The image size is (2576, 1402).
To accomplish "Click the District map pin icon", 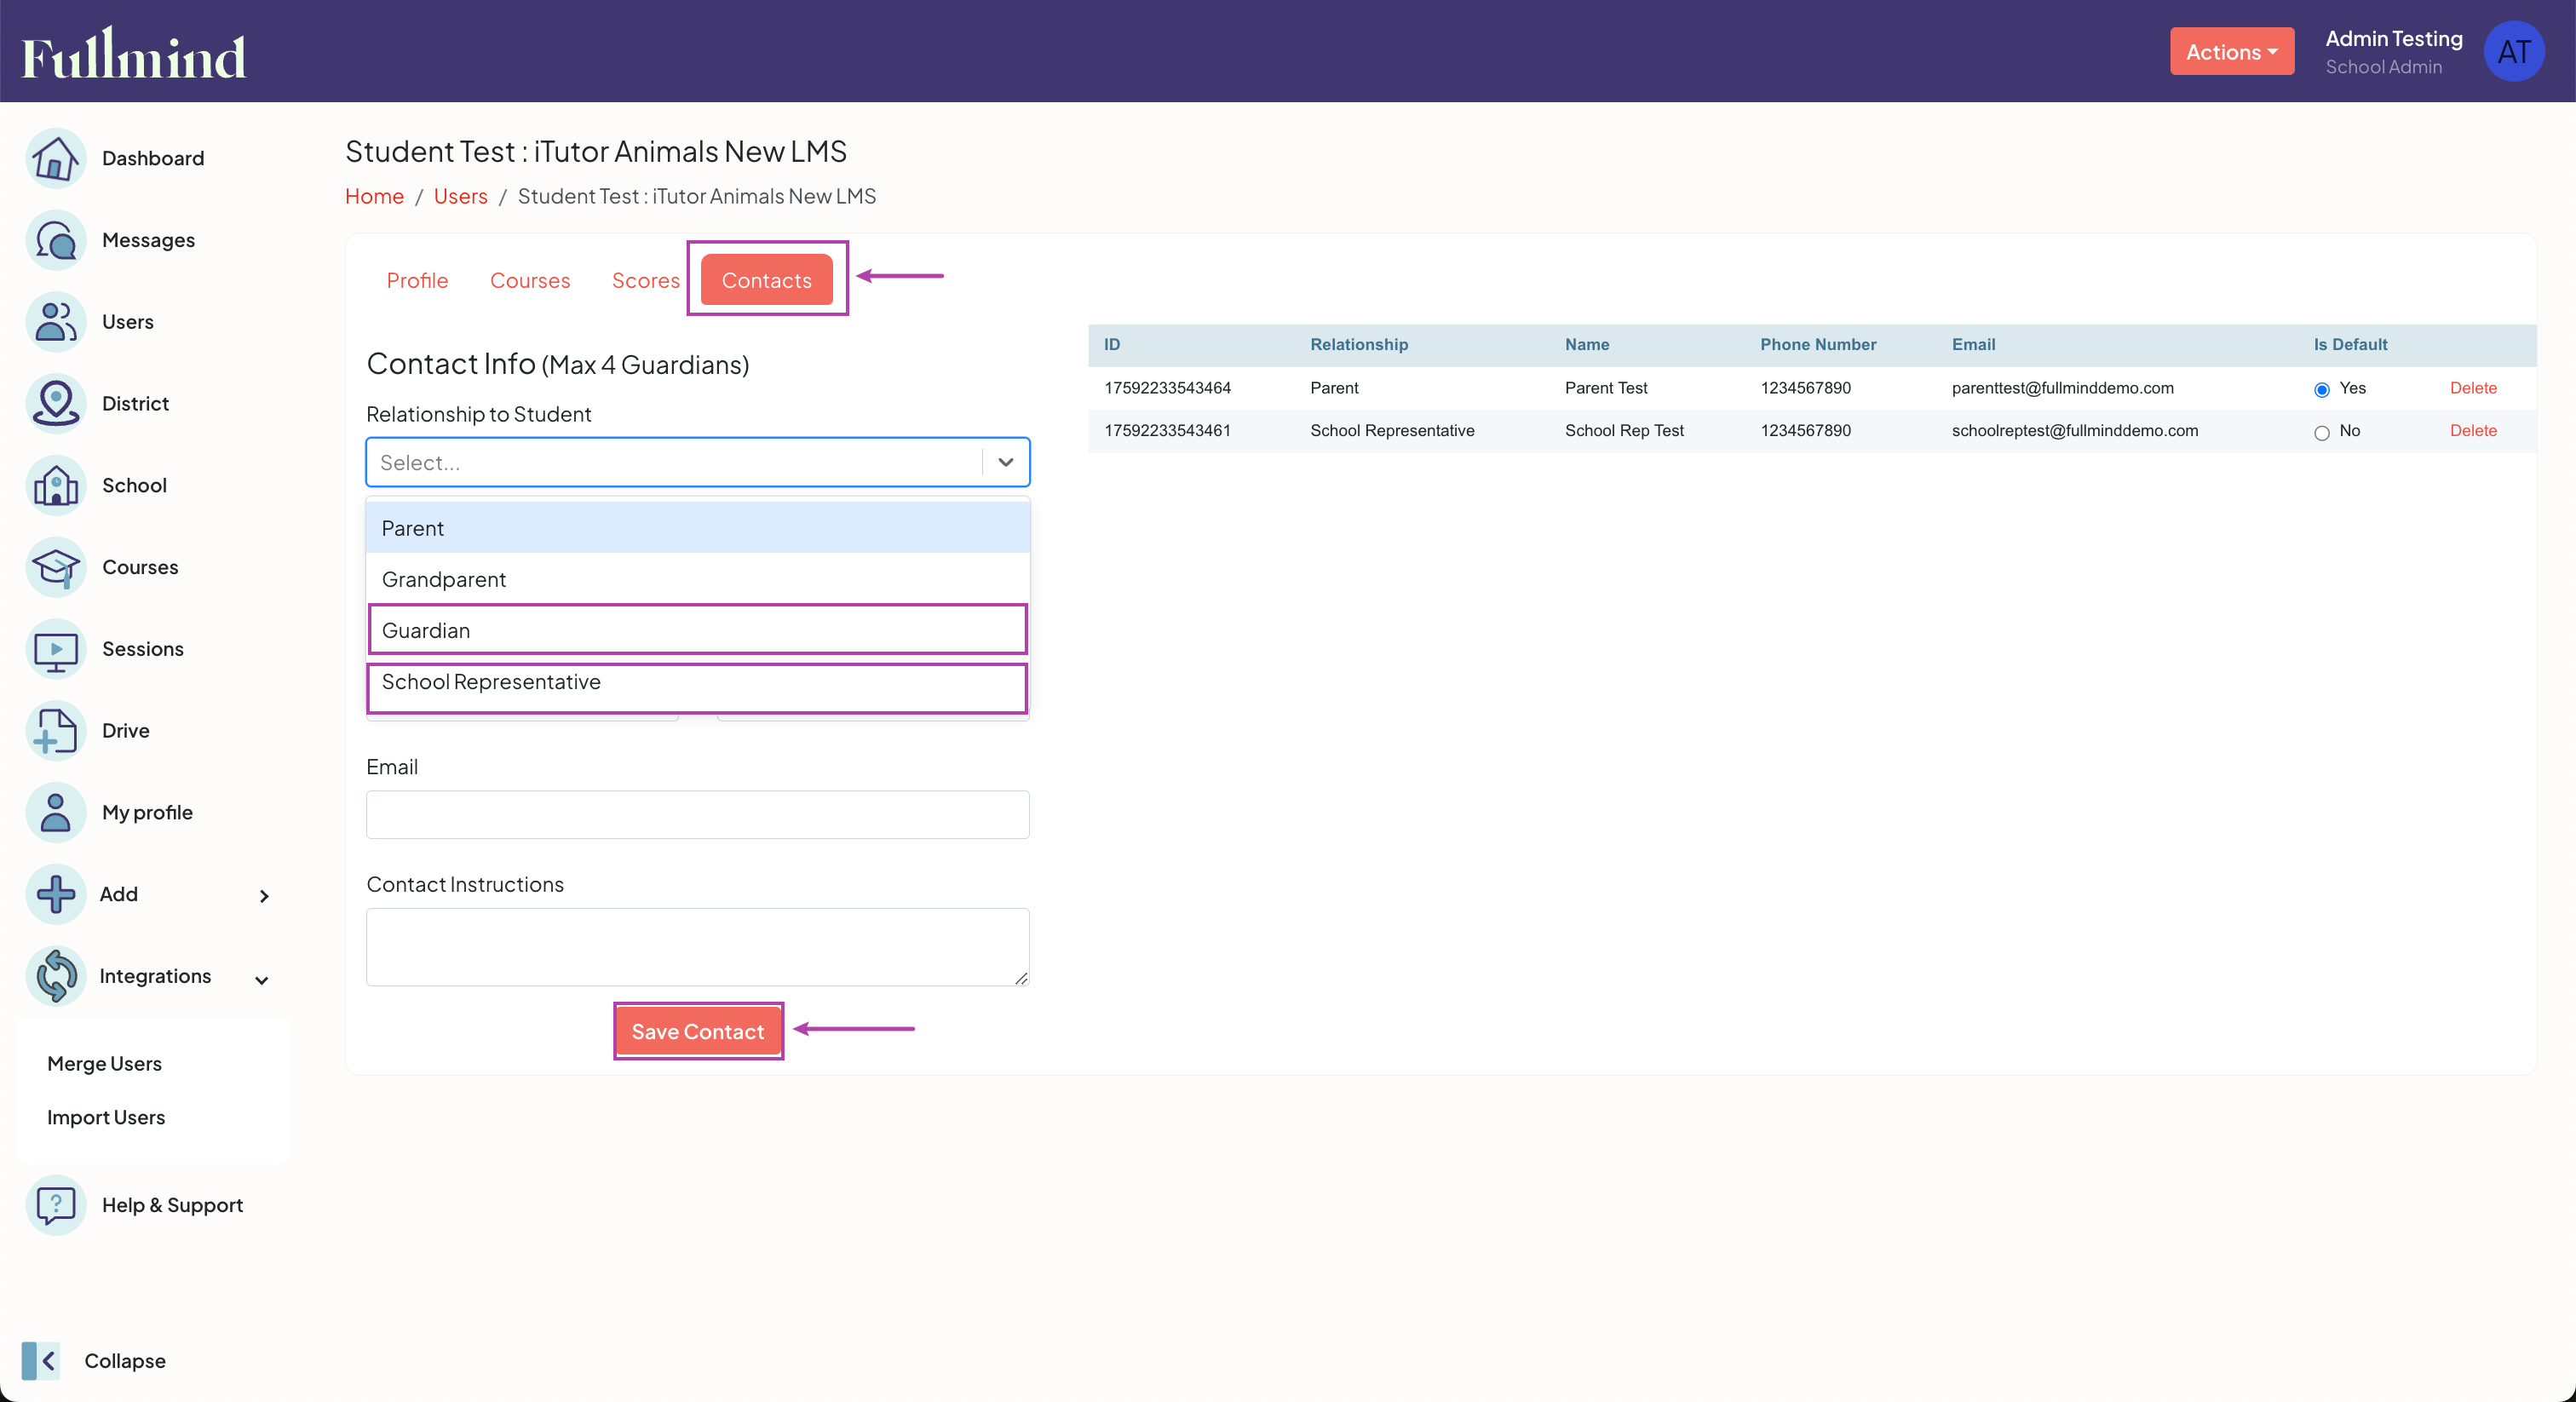I will coord(56,404).
